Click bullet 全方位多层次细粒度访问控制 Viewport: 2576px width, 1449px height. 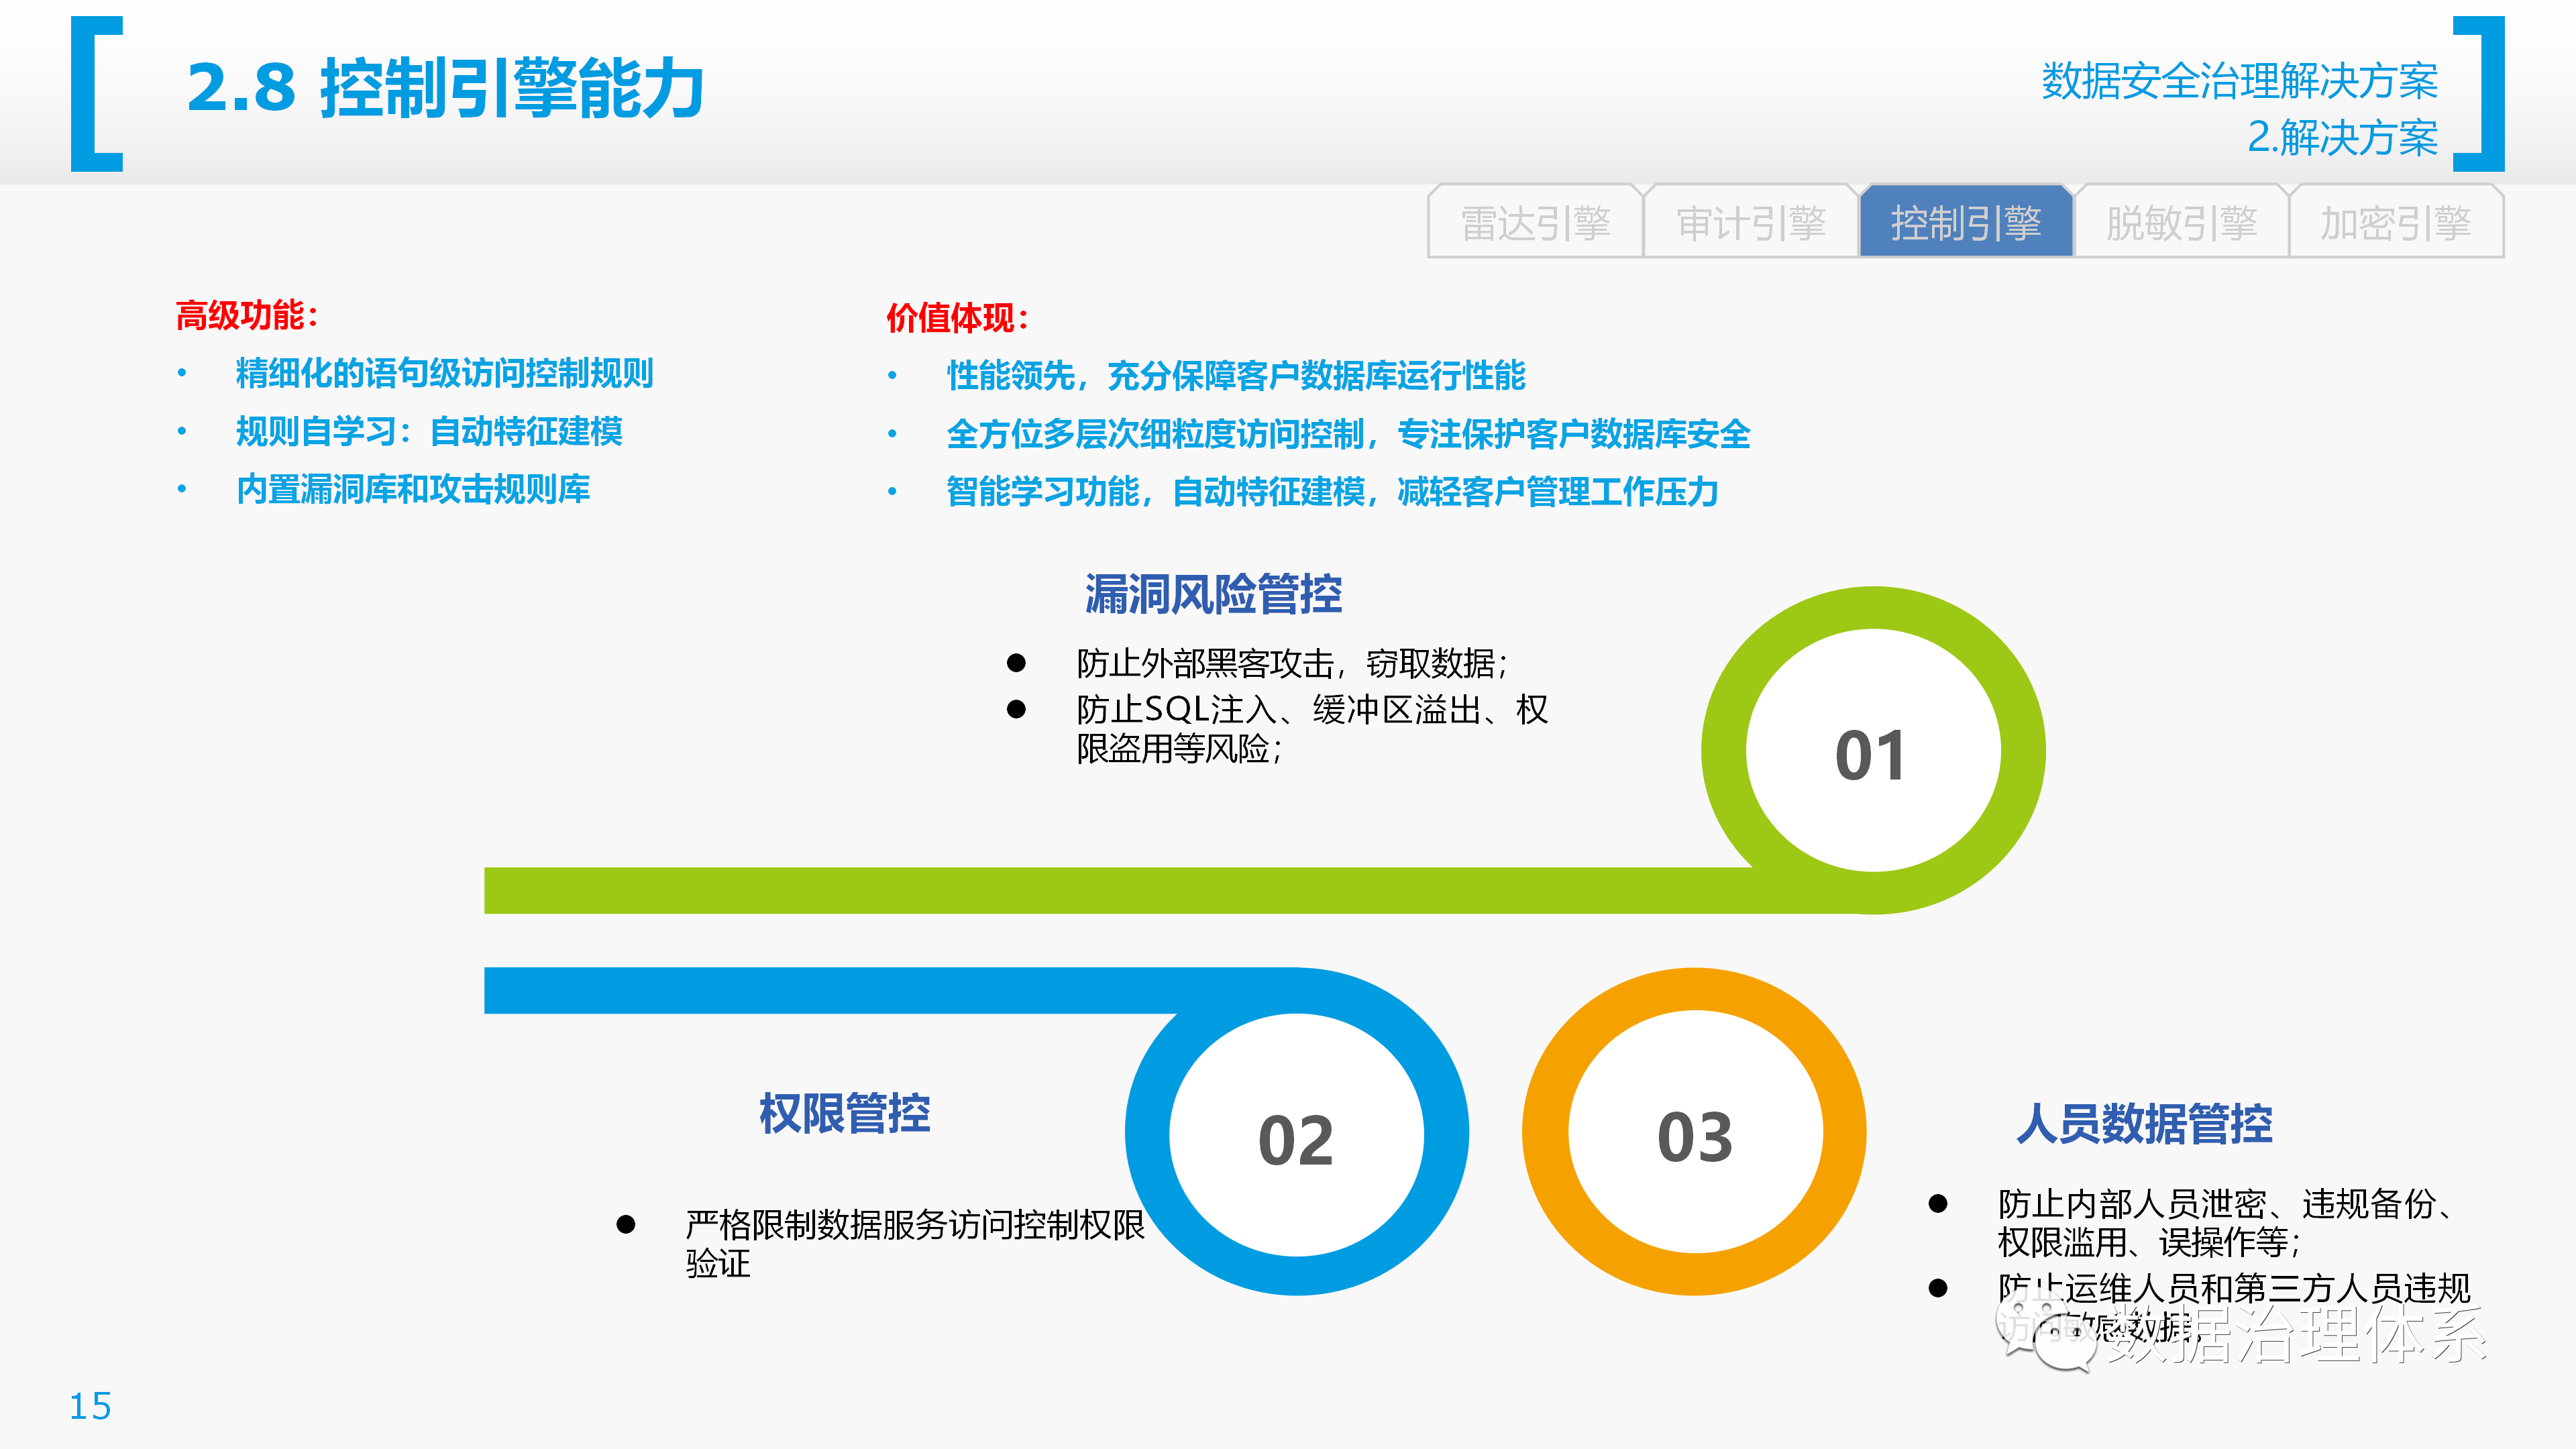coord(1348,434)
